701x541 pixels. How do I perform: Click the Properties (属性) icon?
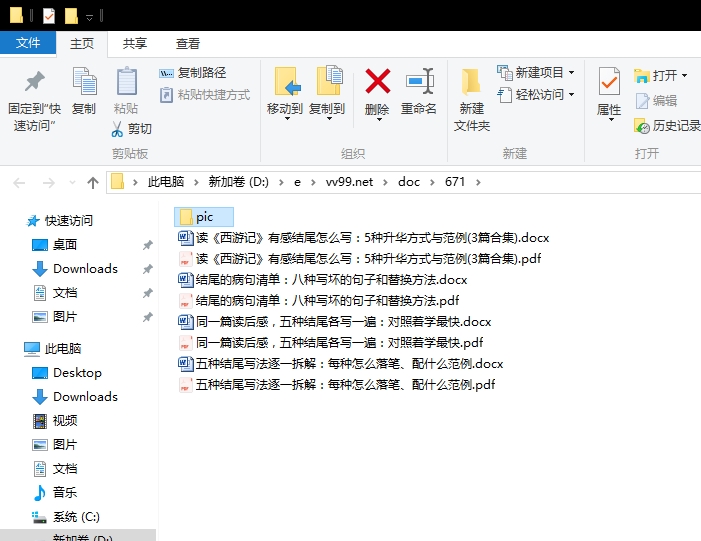click(609, 81)
